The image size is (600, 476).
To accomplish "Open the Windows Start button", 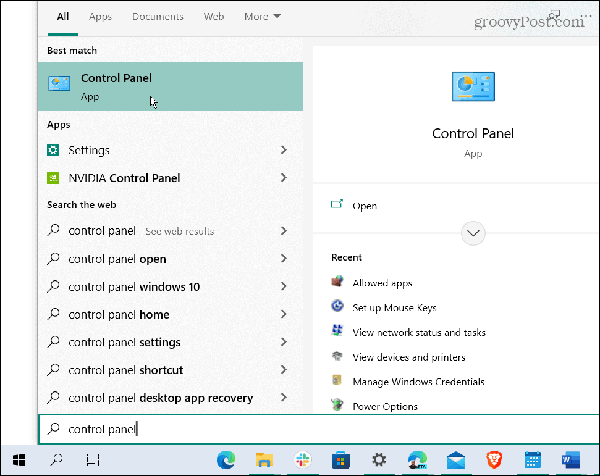I will (x=19, y=460).
